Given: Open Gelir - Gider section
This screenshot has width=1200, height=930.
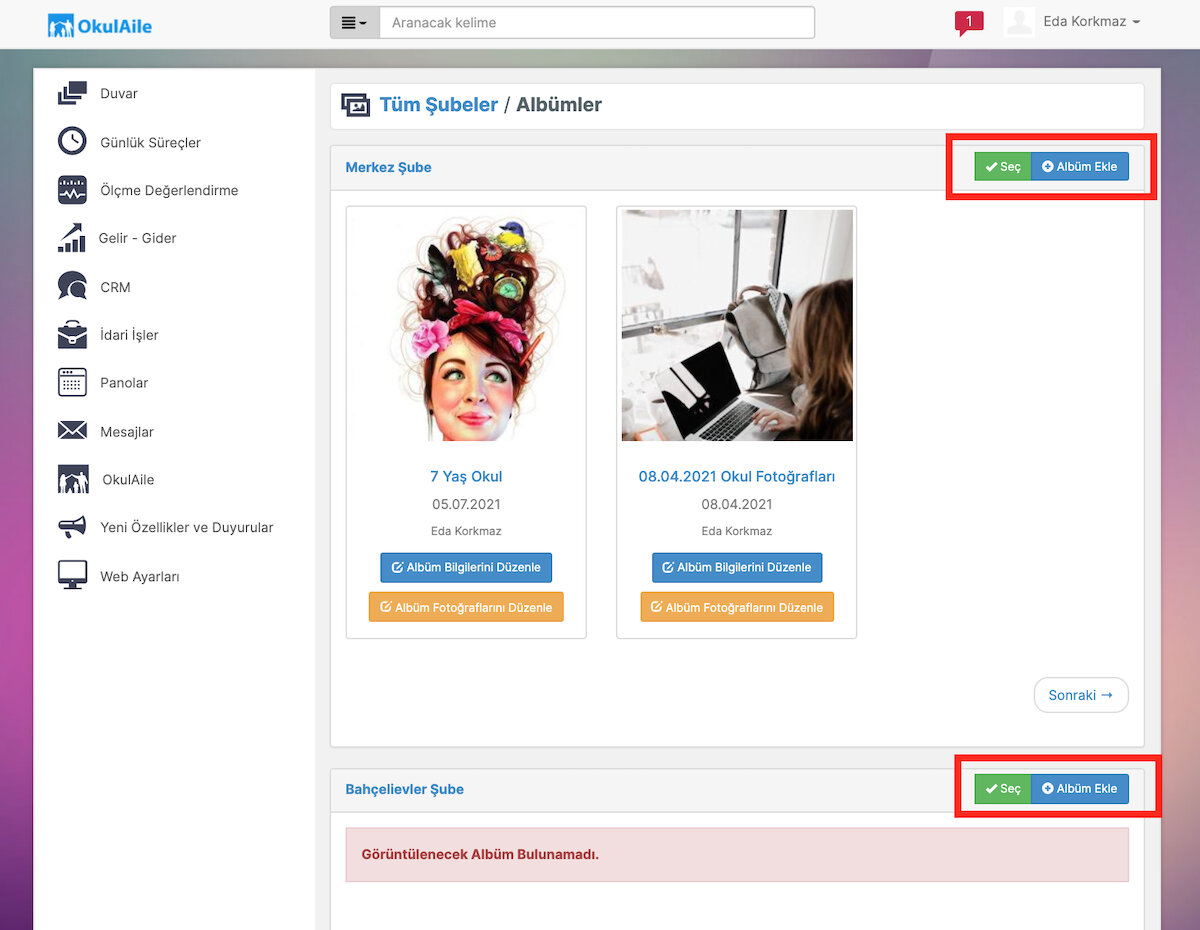Looking at the screenshot, I should [137, 238].
